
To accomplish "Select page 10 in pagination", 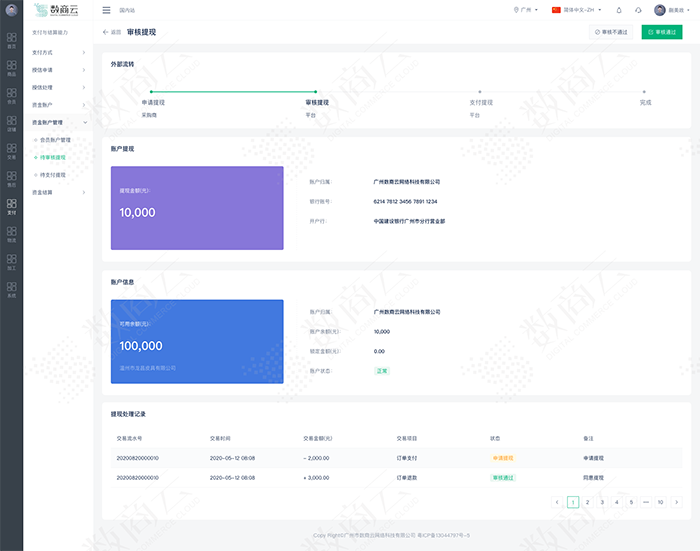I will [660, 502].
